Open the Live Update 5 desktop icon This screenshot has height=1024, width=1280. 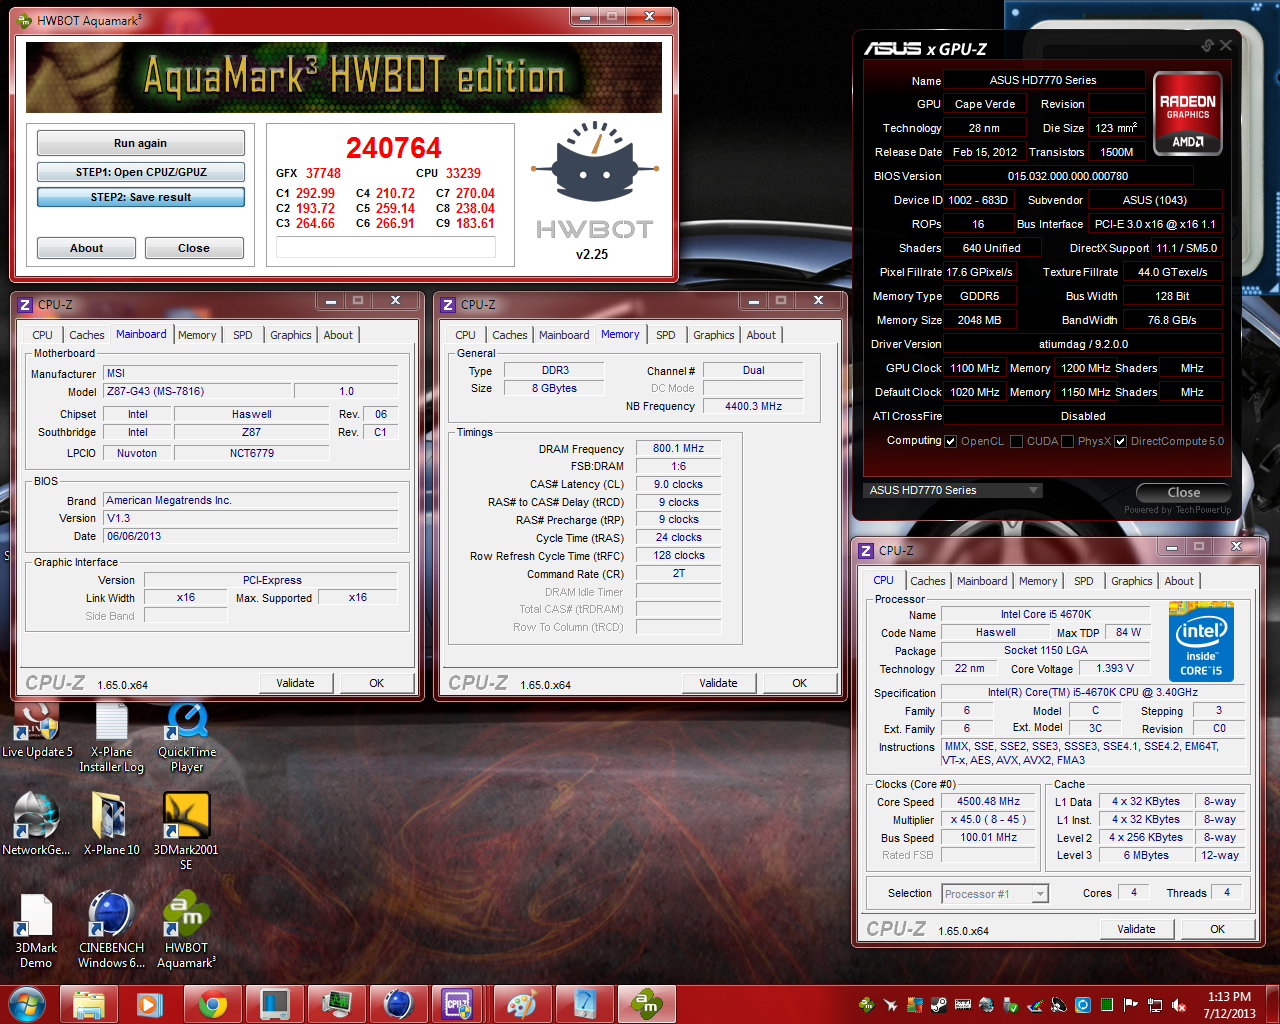(x=37, y=730)
